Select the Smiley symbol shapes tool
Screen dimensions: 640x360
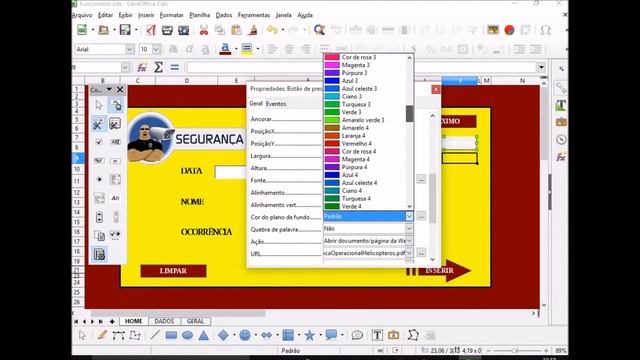[245, 335]
